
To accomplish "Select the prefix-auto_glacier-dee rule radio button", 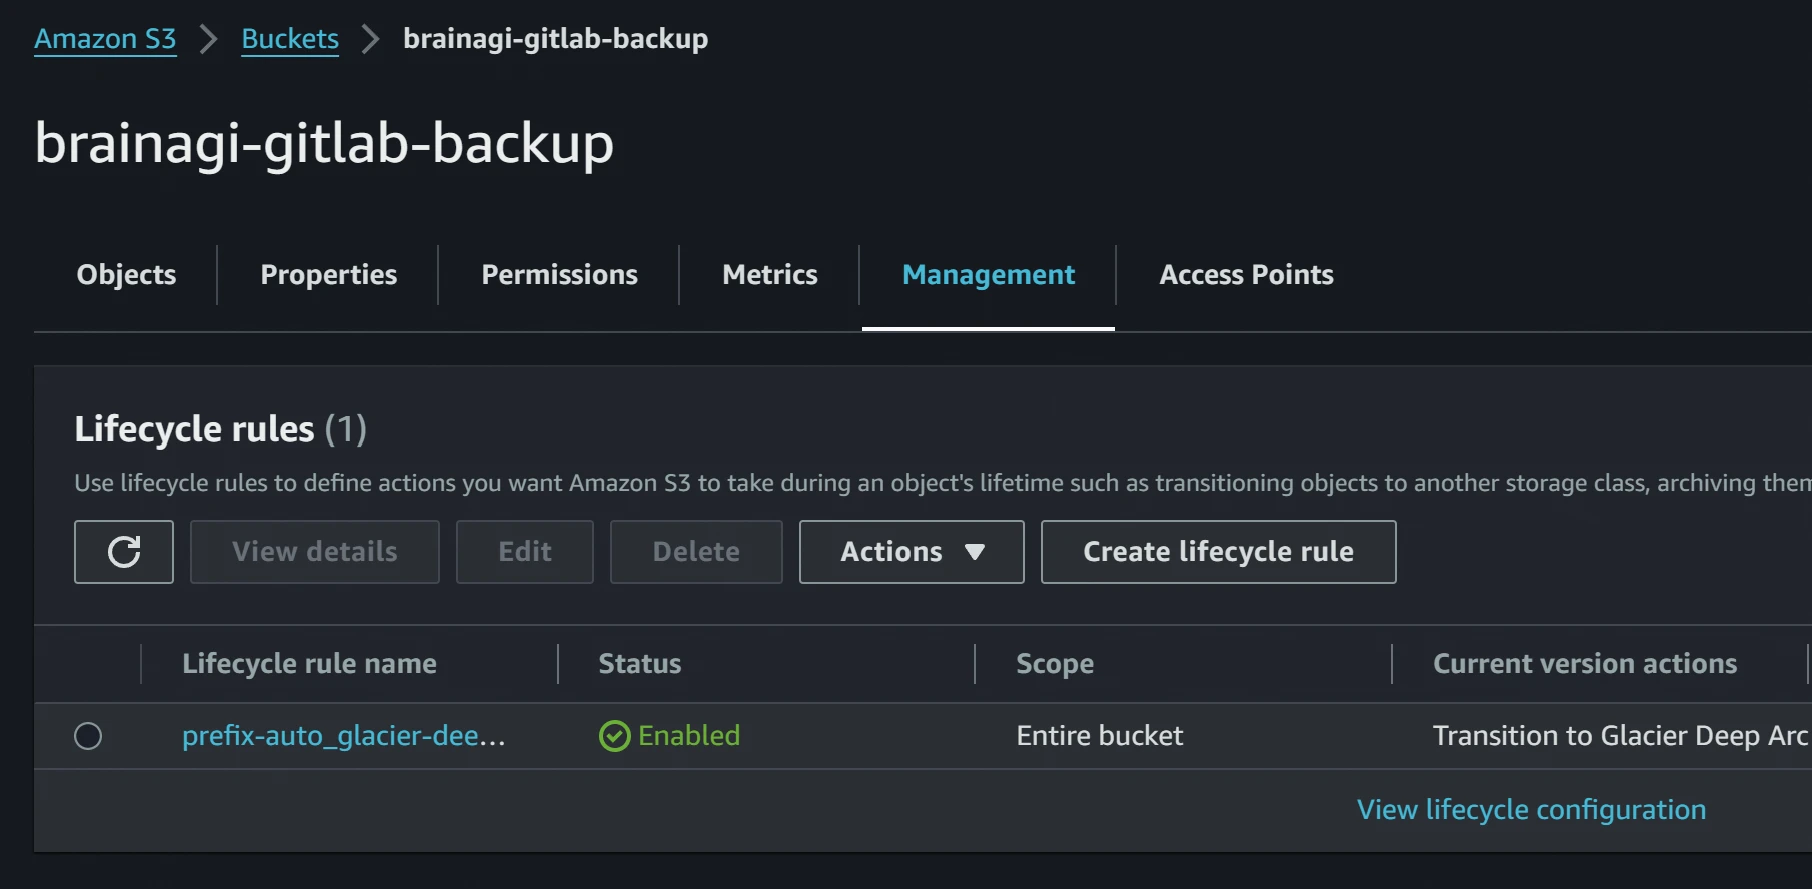I will pyautogui.click(x=88, y=736).
